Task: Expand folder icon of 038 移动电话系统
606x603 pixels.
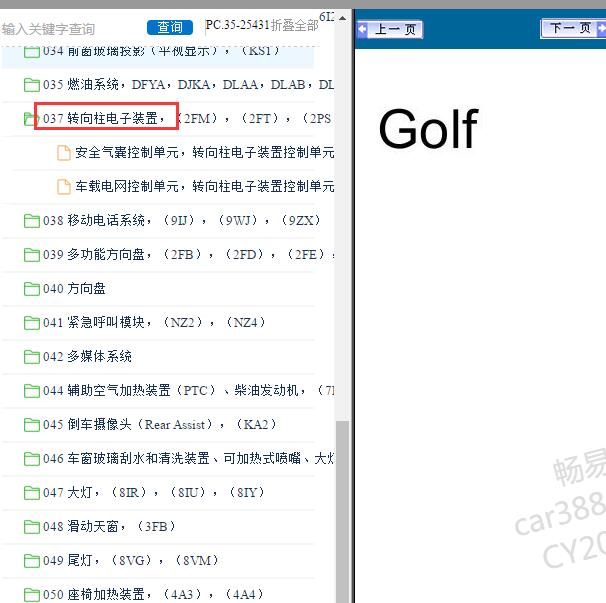Action: [x=32, y=221]
